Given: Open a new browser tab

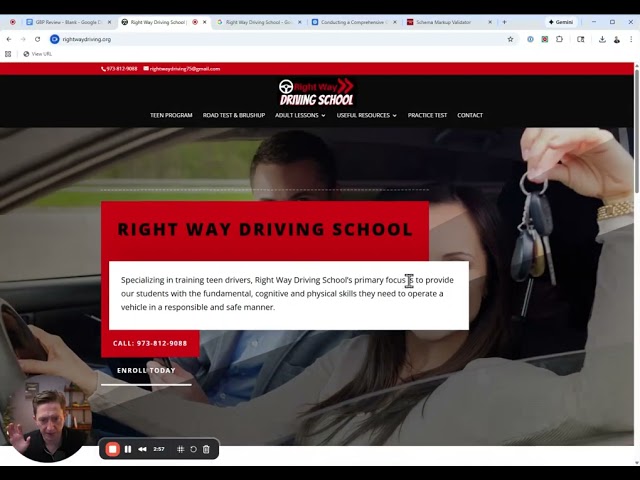Looking at the screenshot, I should pos(504,22).
